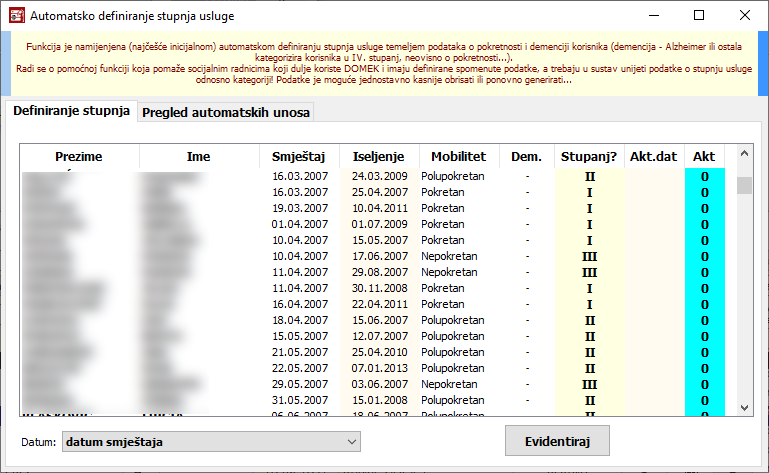Maximize the Automatsko definiranje window
The width and height of the screenshot is (769, 473).
click(x=699, y=16)
